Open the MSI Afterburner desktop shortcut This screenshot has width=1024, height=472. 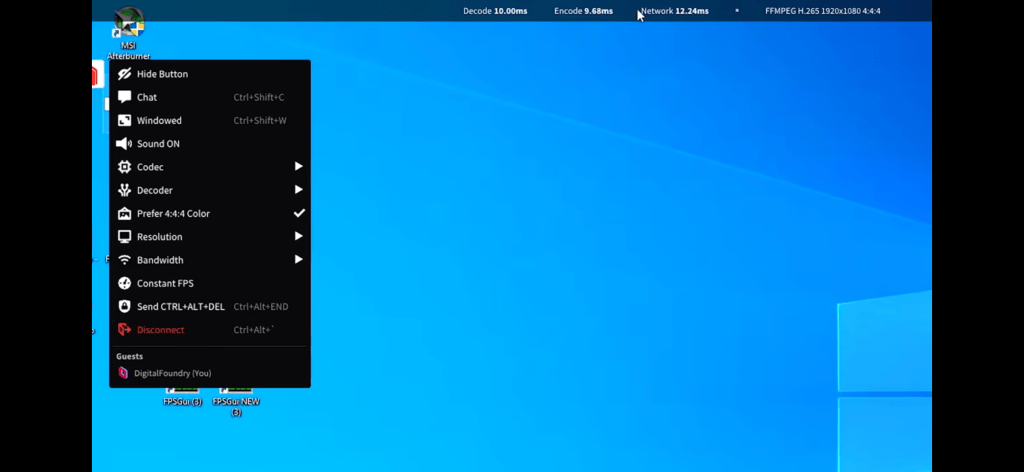pyautogui.click(x=129, y=31)
